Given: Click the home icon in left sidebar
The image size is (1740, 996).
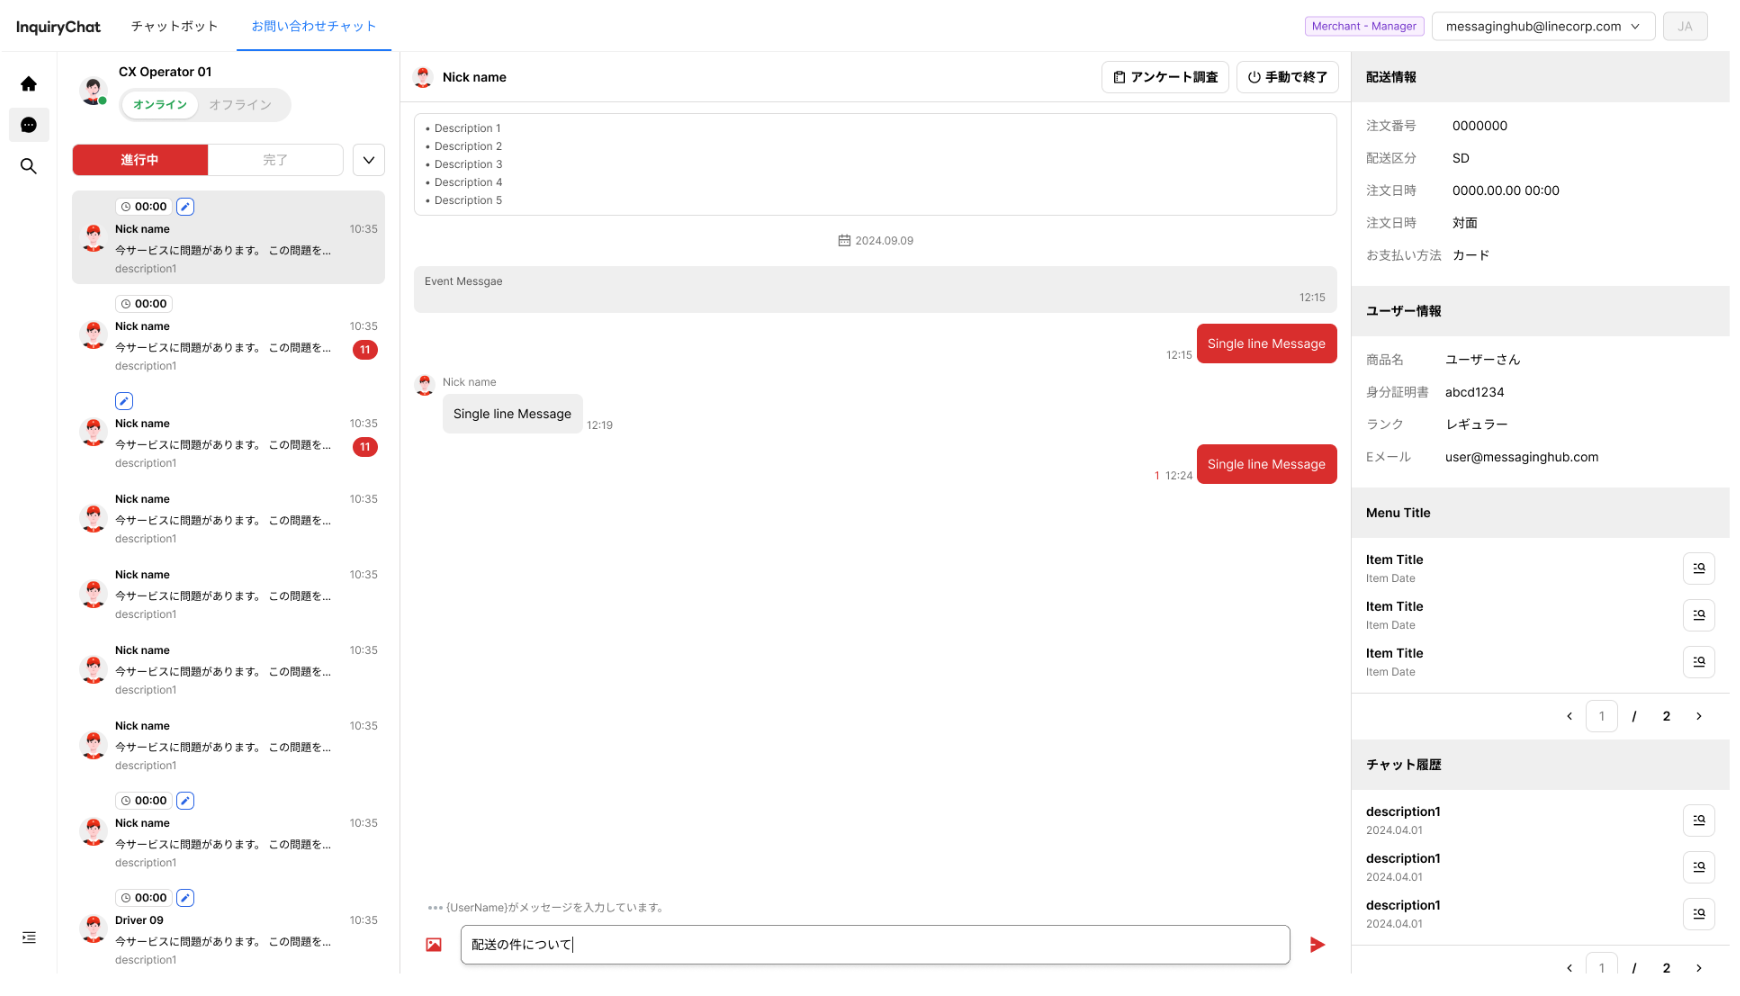Looking at the screenshot, I should [29, 84].
